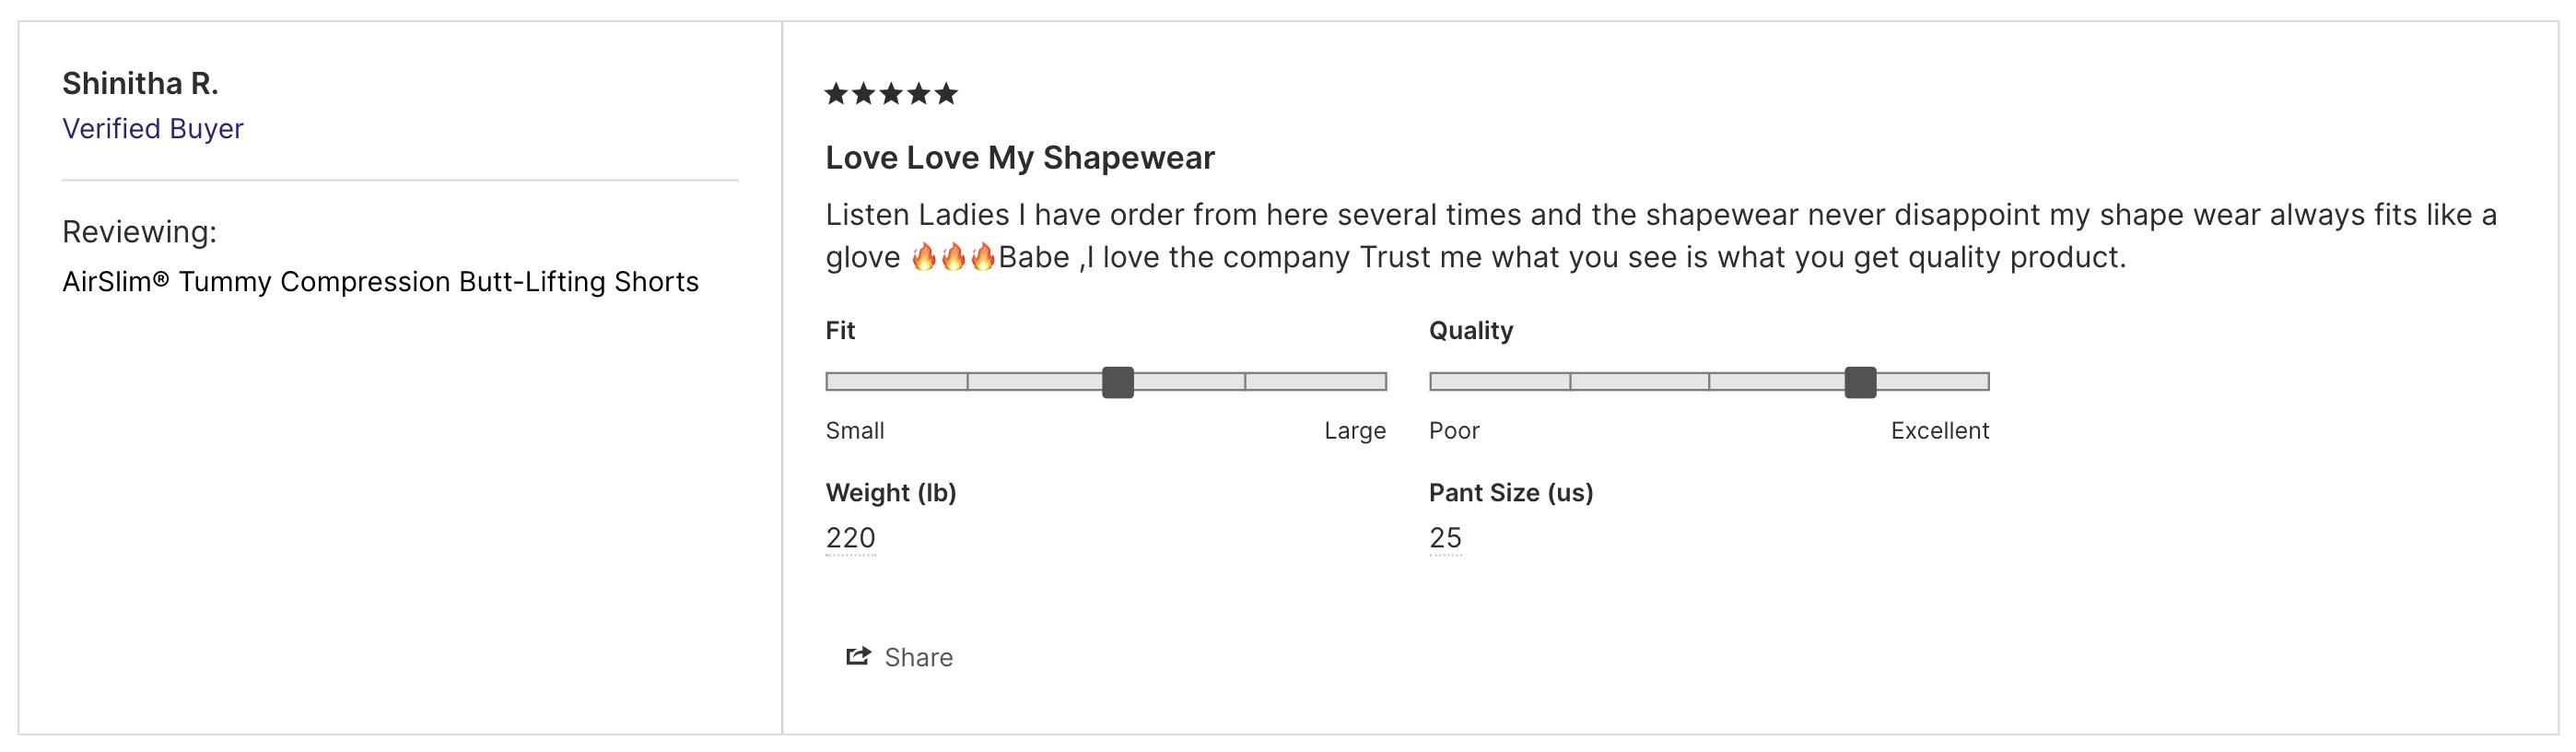
Task: Click the first rating star
Action: pyautogui.click(x=836, y=94)
